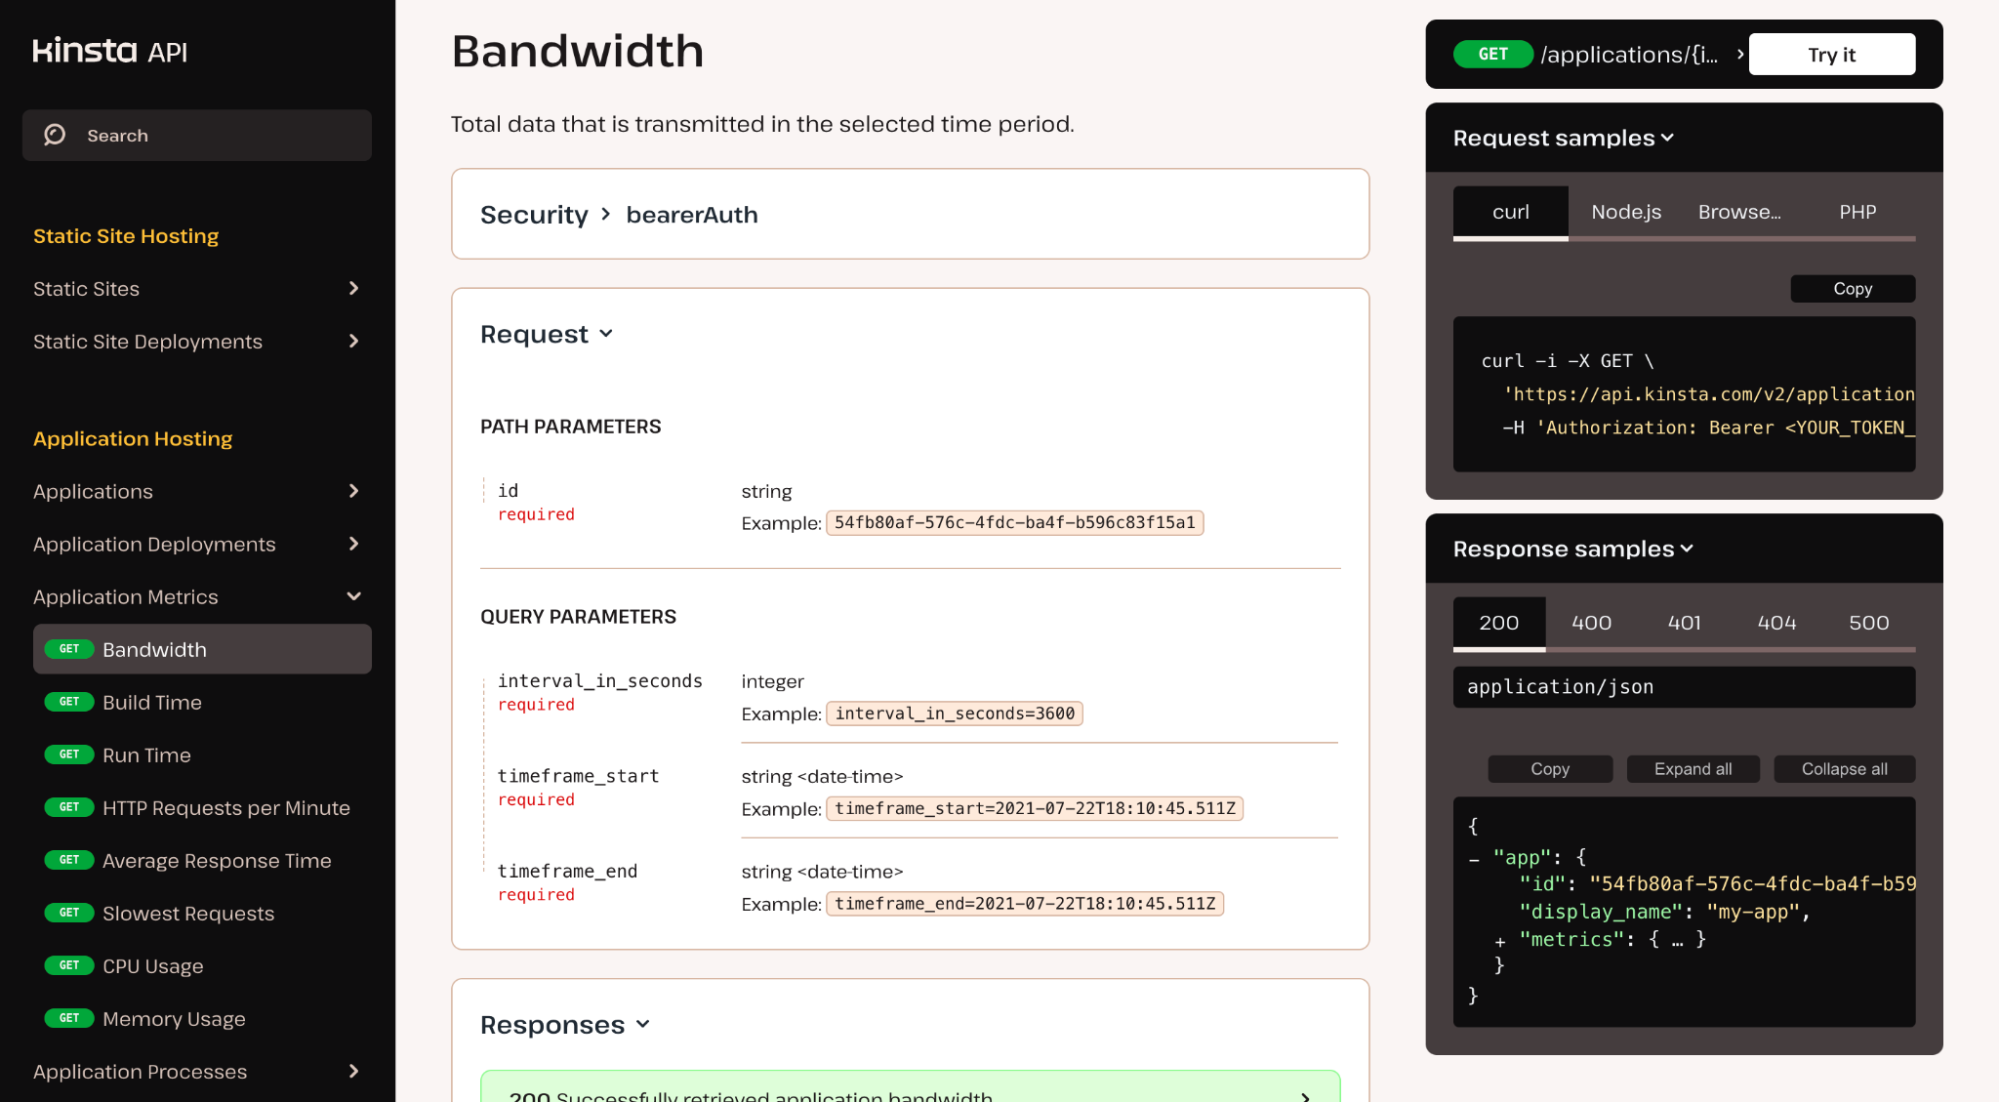Click the interval_in_seconds example input
The height and width of the screenshot is (1102, 1999).
[x=953, y=711]
